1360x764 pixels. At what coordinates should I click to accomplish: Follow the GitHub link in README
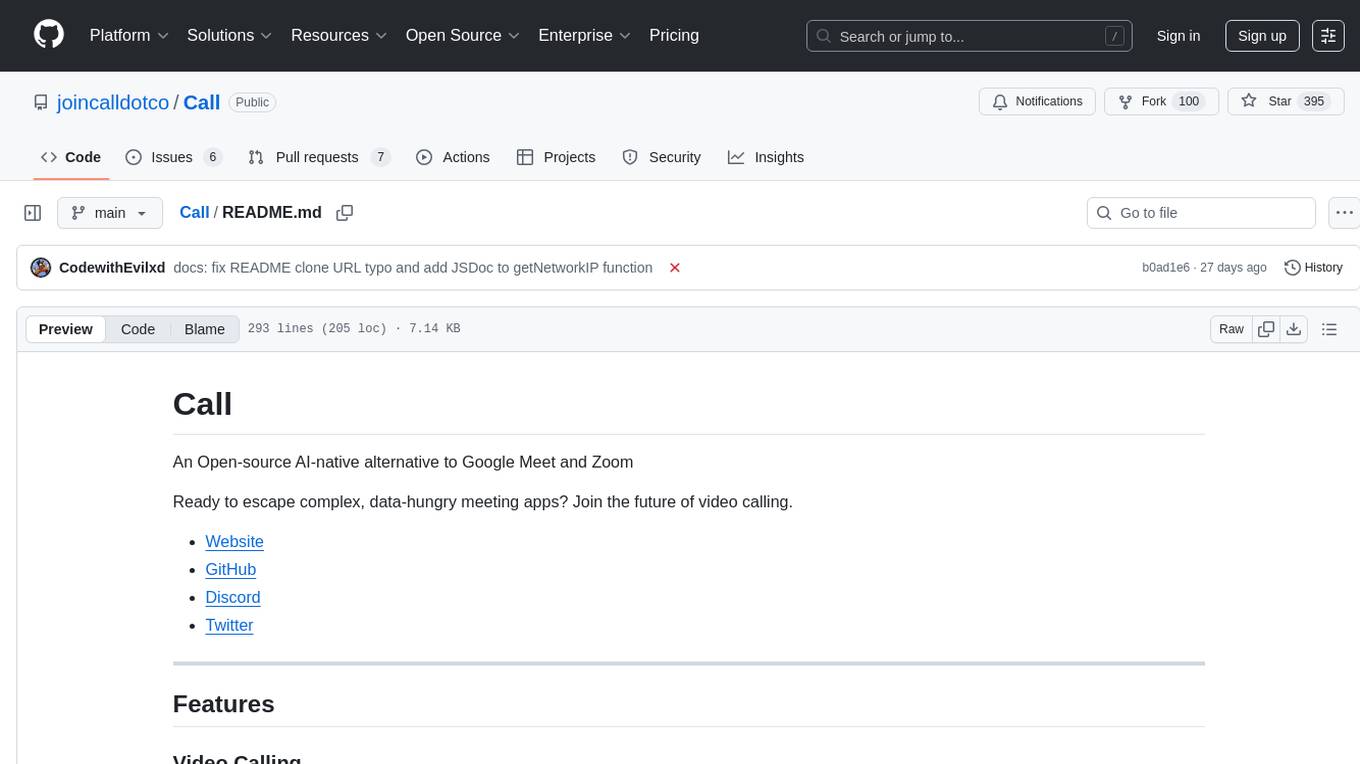point(231,570)
